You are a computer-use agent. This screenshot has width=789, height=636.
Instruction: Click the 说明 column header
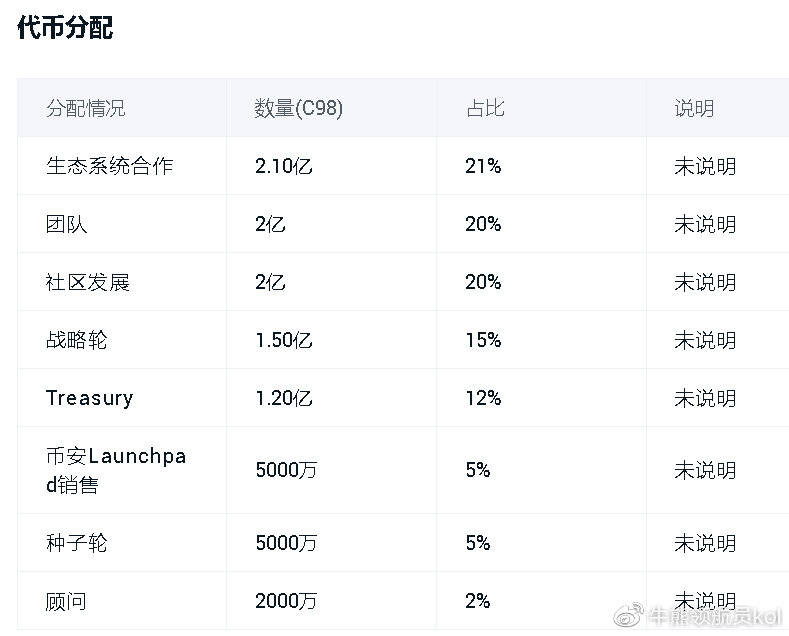pos(694,108)
